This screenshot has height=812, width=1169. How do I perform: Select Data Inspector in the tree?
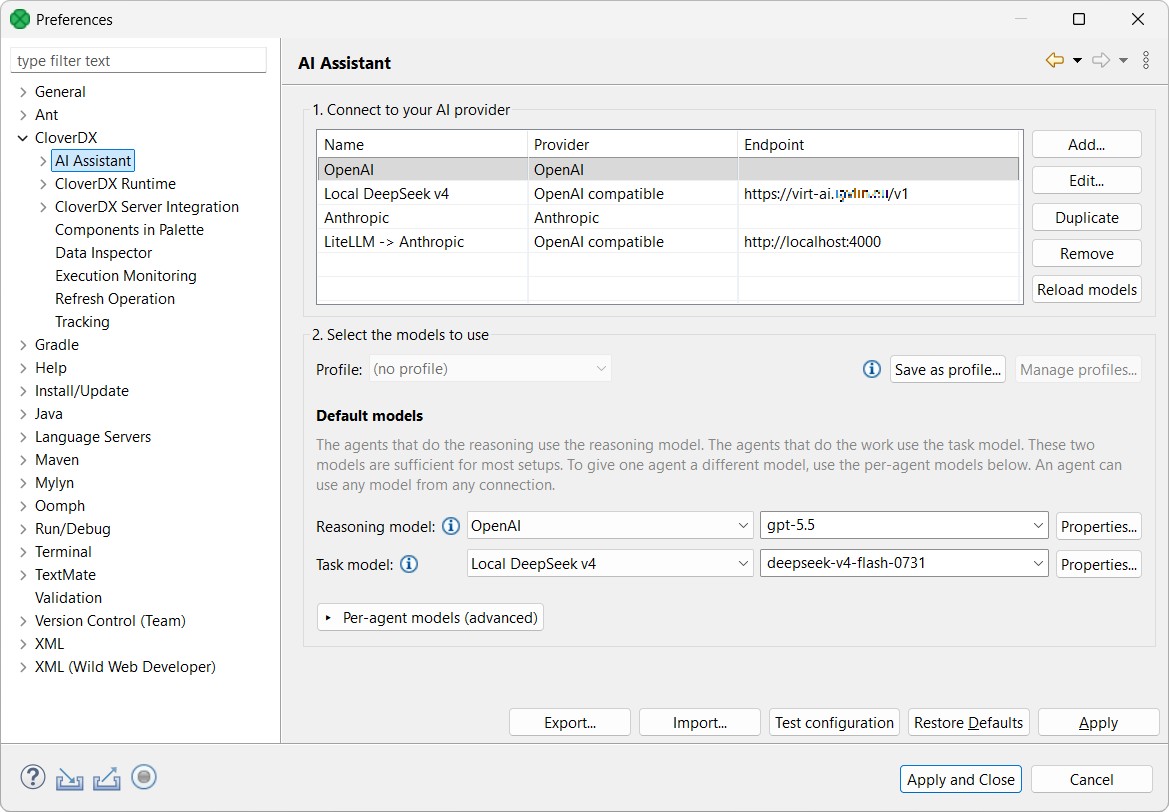104,253
